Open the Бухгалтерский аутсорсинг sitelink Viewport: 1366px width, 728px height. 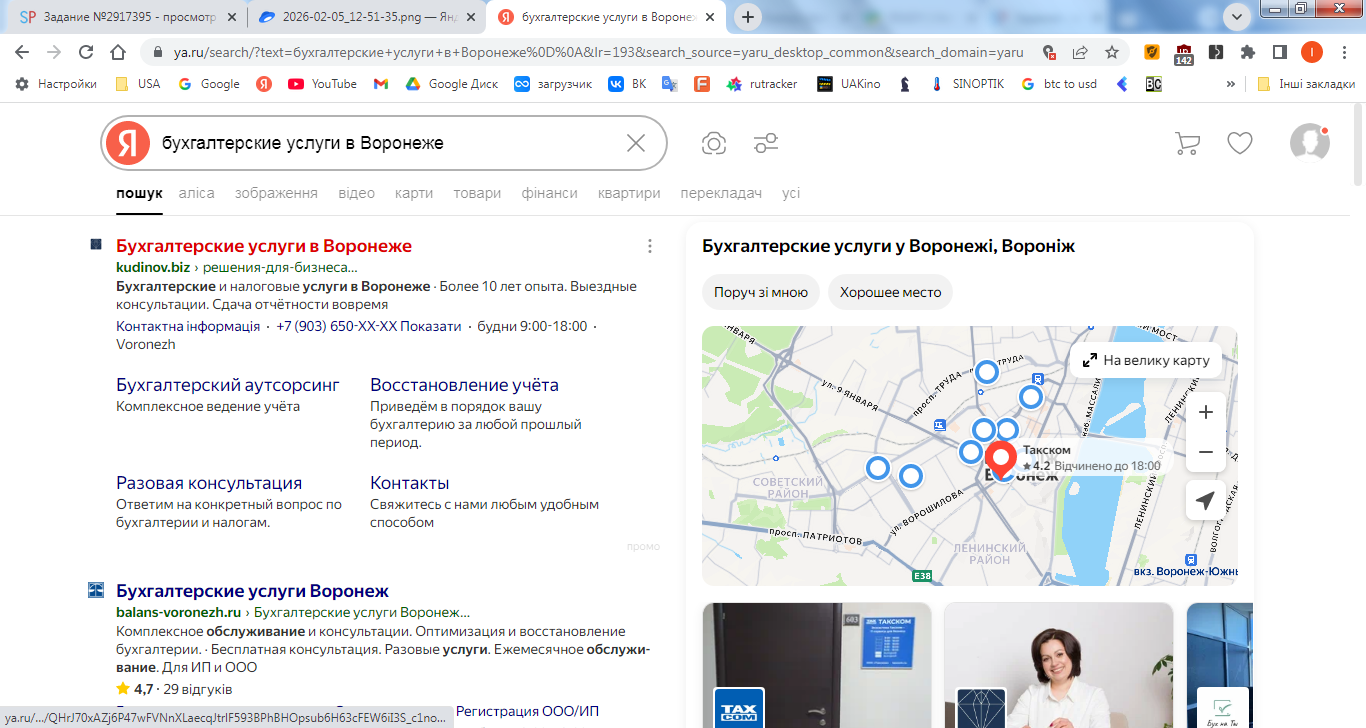point(228,385)
